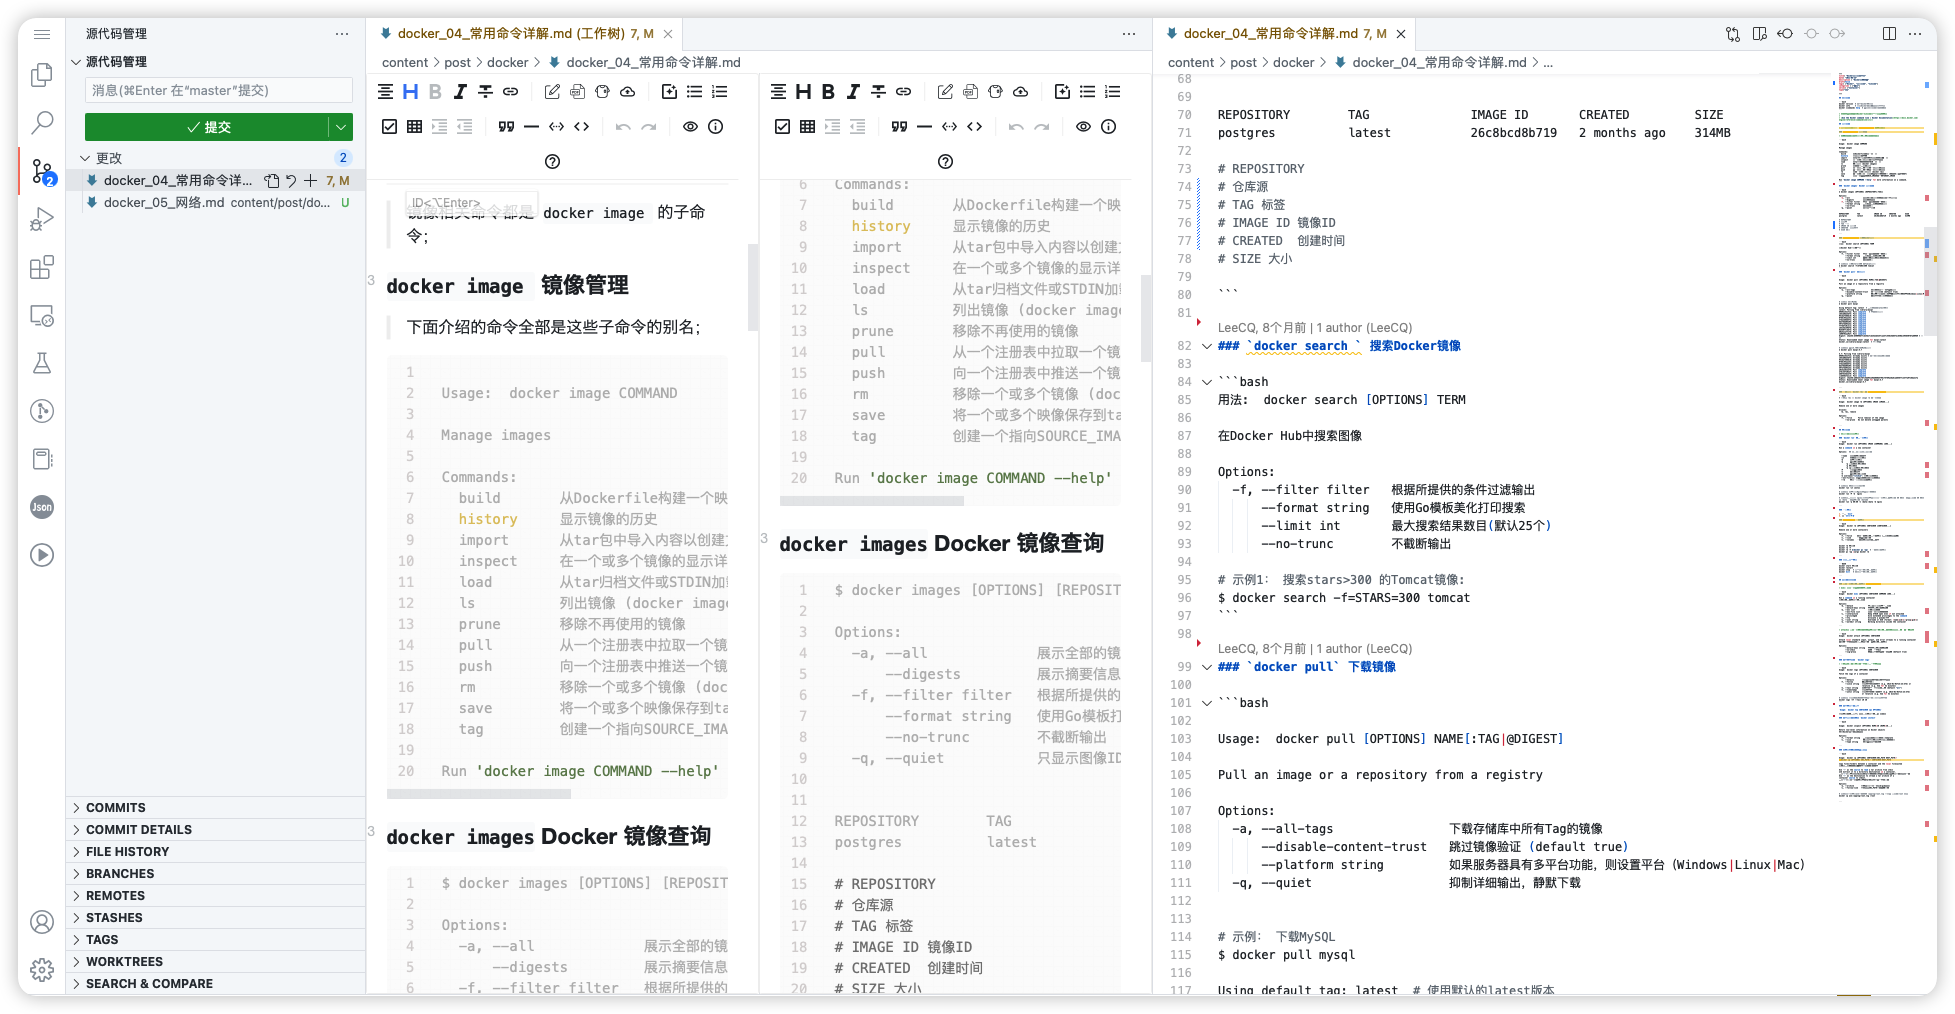Insert a hyperlink using the link icon
The image size is (1955, 1014).
(x=511, y=91)
